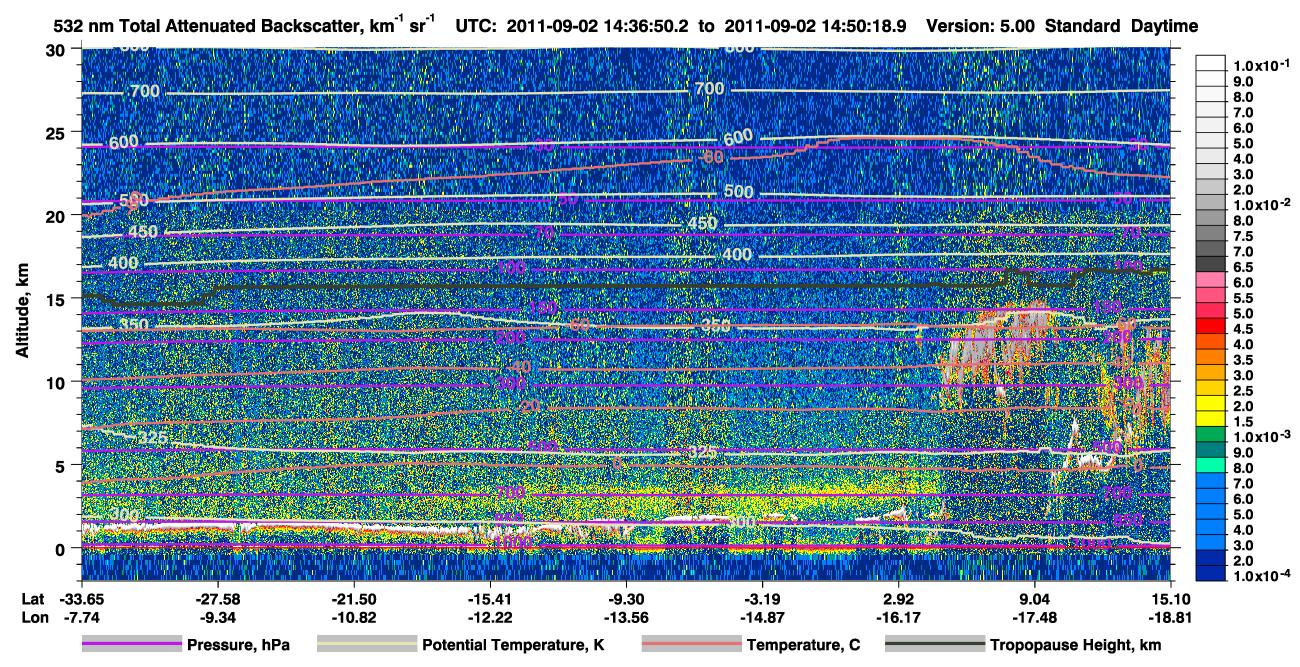Click the color band beside the 1.5 label
The width and height of the screenshot is (1300, 667).
pos(1211,420)
